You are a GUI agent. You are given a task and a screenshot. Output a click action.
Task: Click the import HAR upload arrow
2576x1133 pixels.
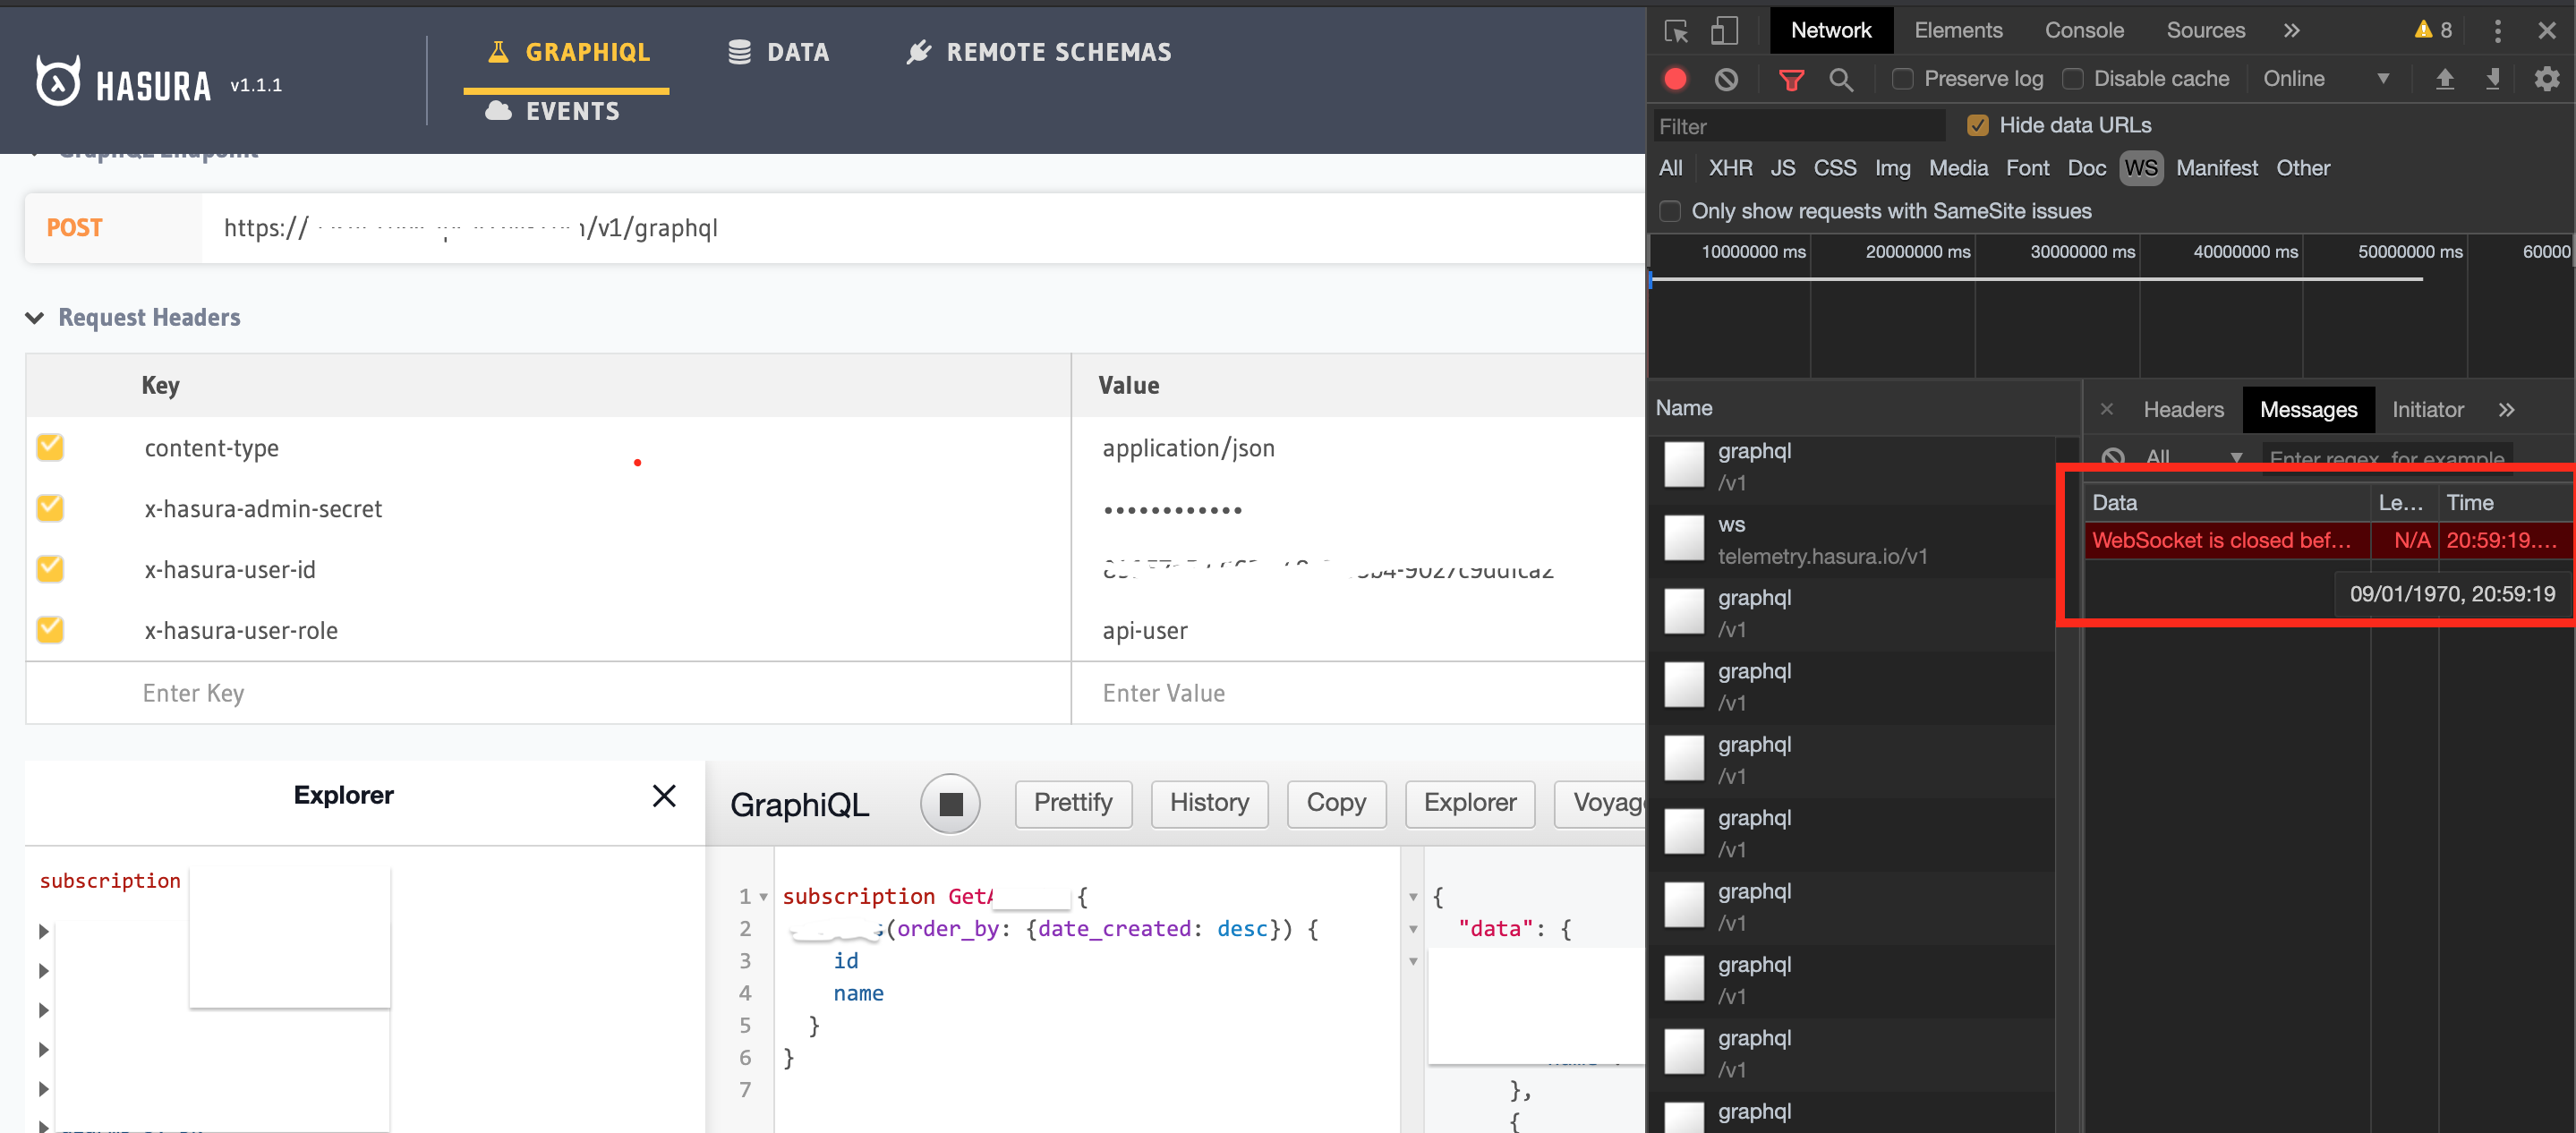click(2444, 79)
